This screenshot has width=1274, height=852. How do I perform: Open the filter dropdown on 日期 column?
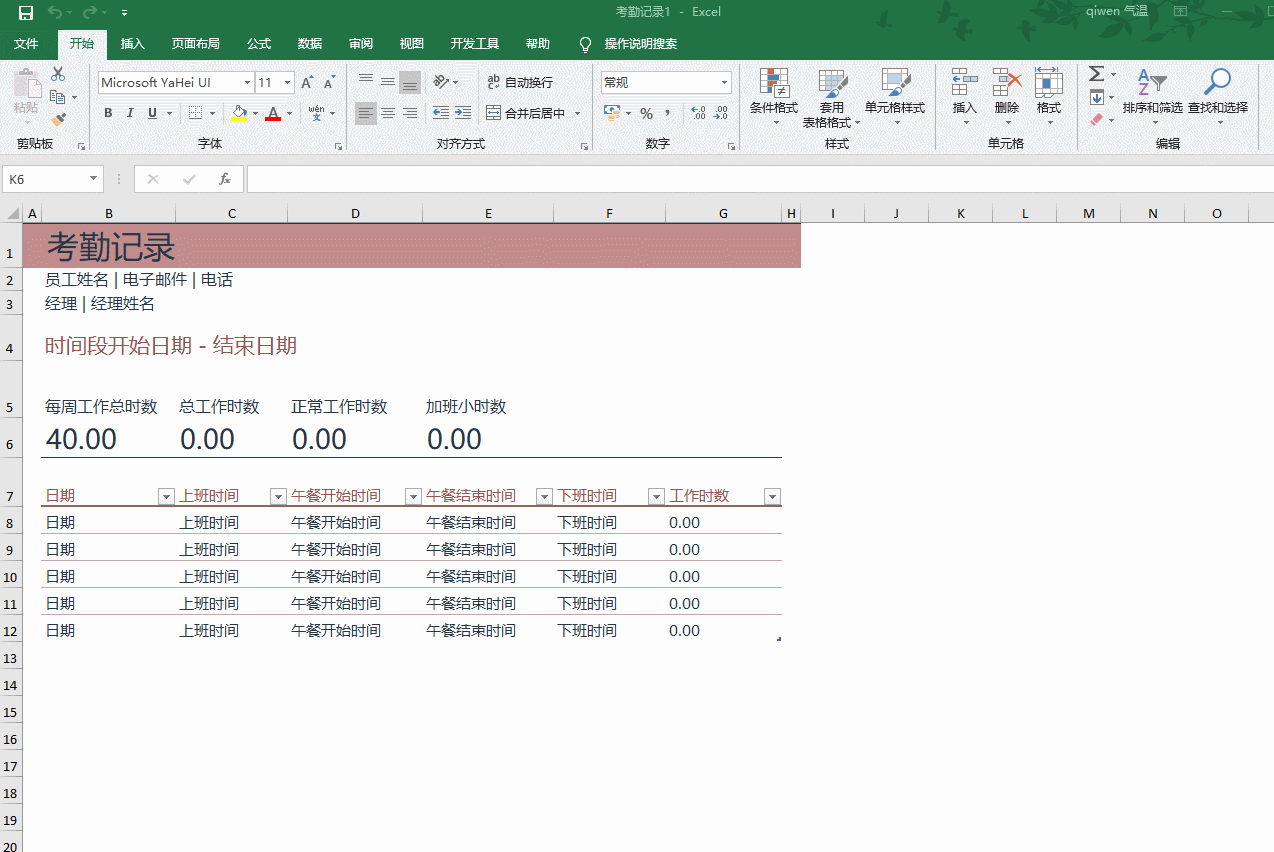point(165,496)
